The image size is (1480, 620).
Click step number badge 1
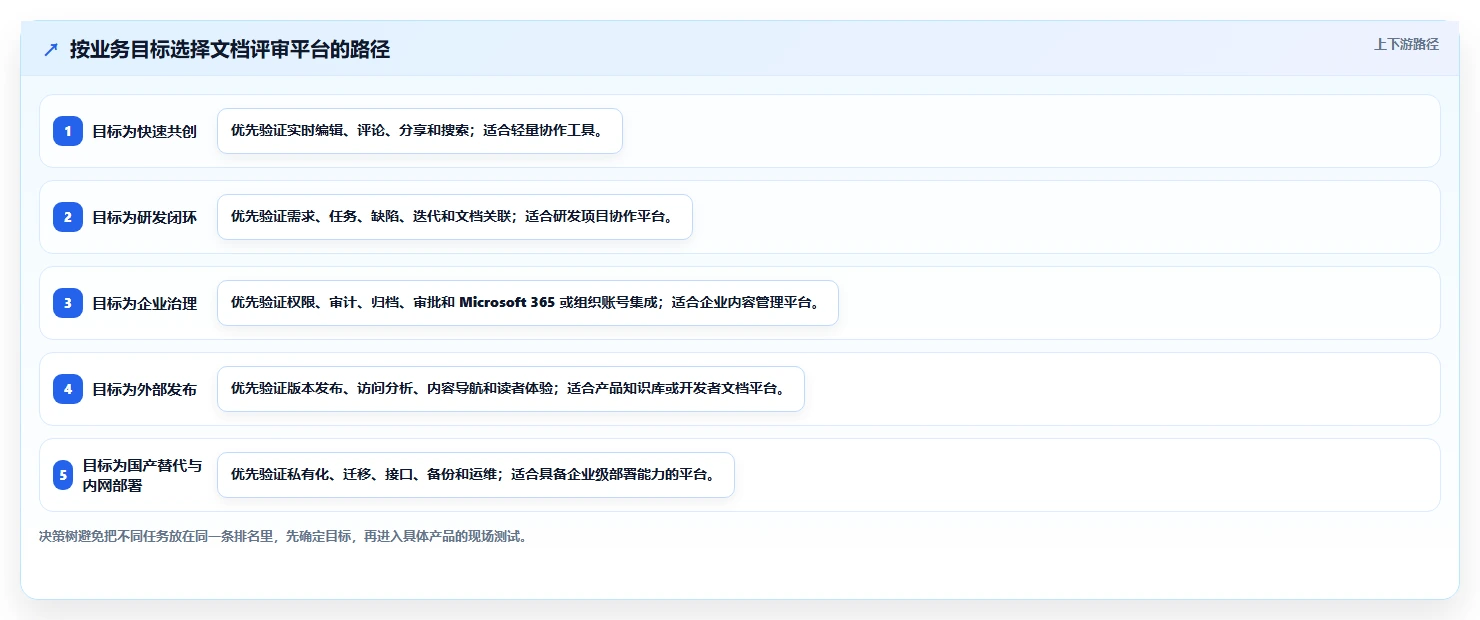(x=68, y=131)
